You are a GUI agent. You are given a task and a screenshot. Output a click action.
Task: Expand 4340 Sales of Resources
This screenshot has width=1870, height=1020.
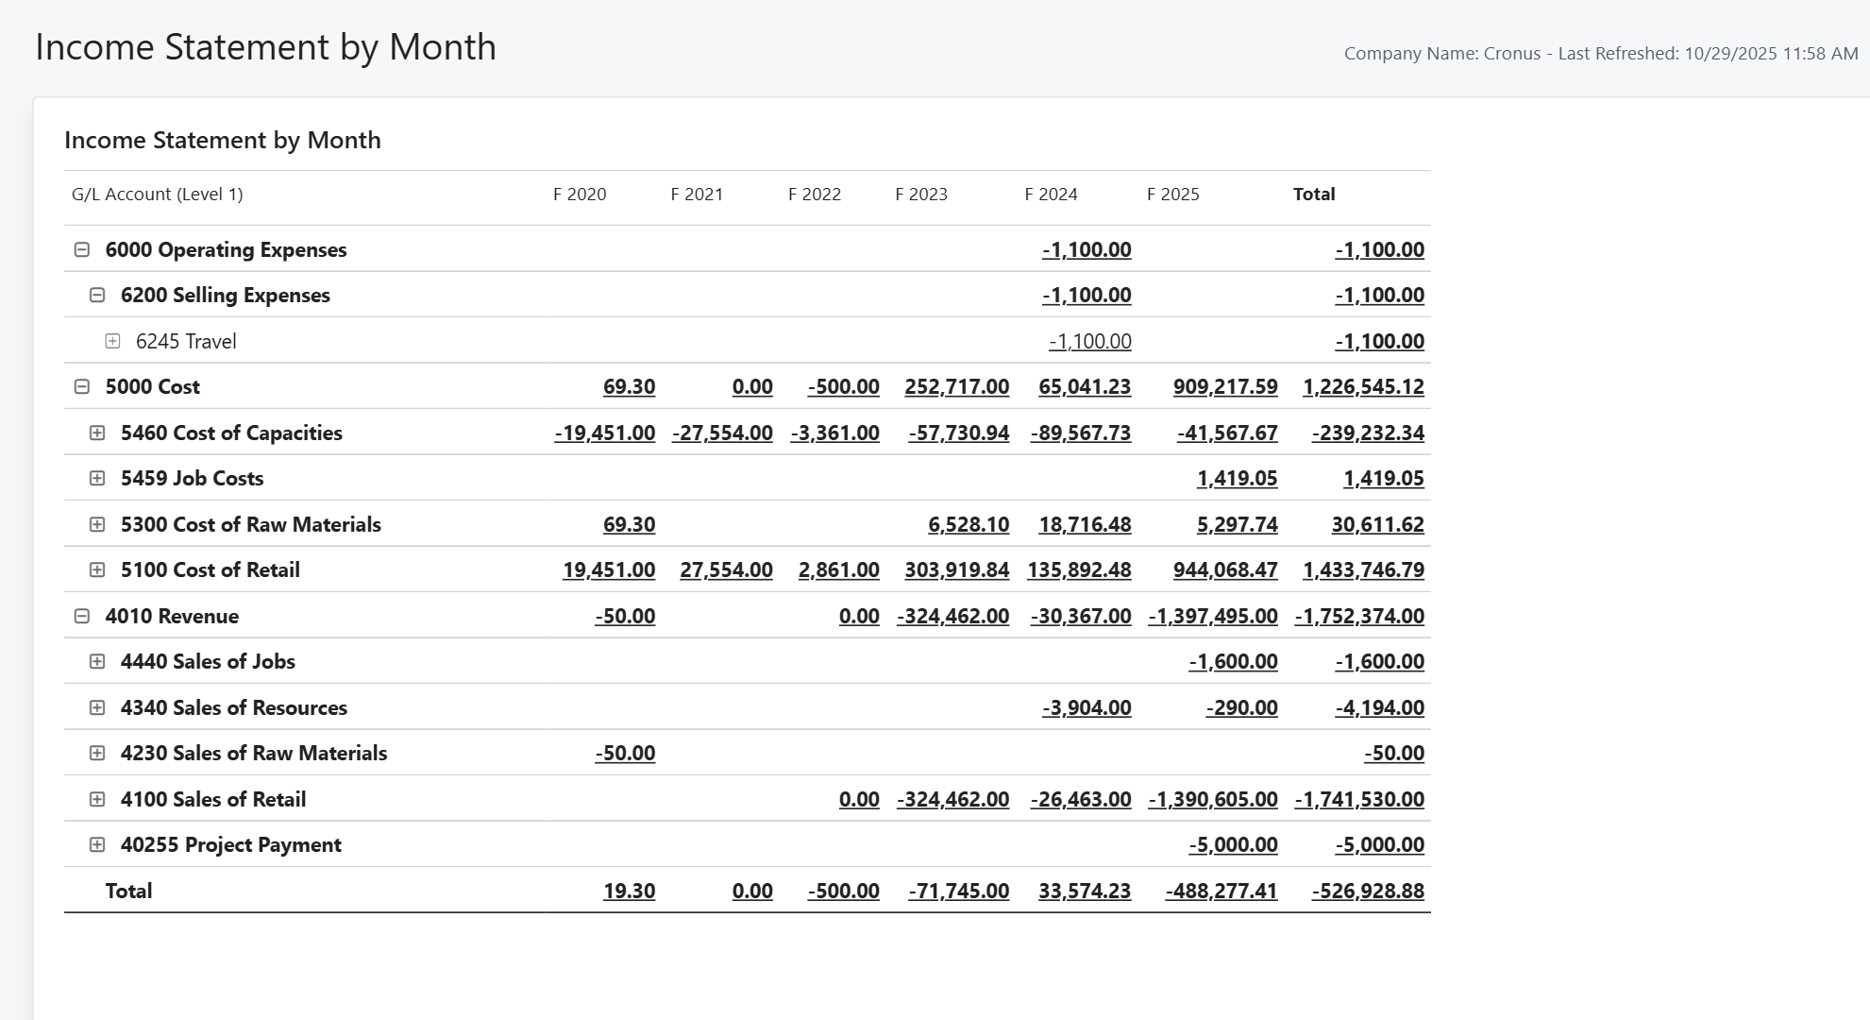click(97, 707)
